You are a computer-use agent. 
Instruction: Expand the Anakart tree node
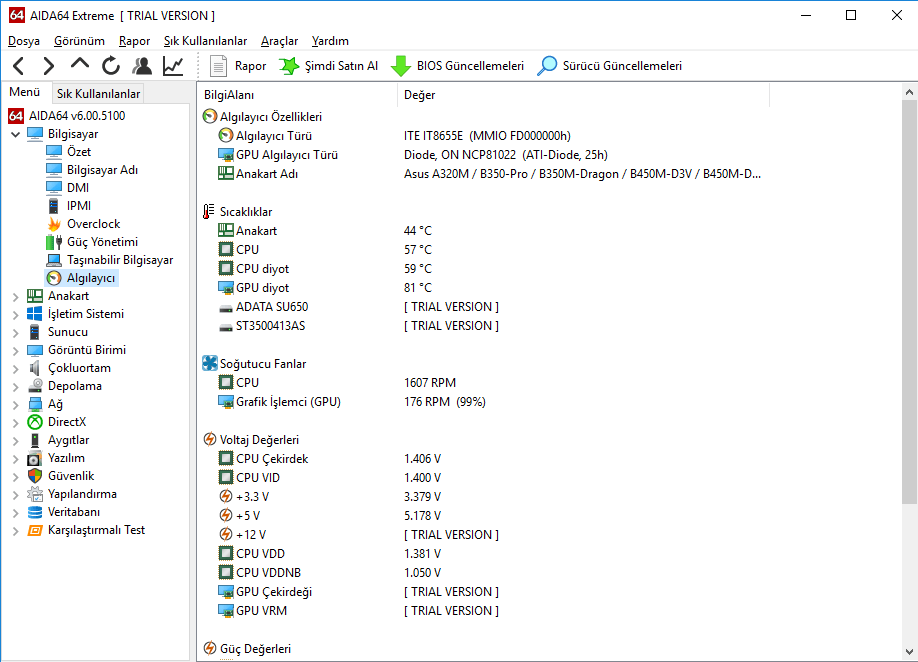pyautogui.click(x=15, y=296)
